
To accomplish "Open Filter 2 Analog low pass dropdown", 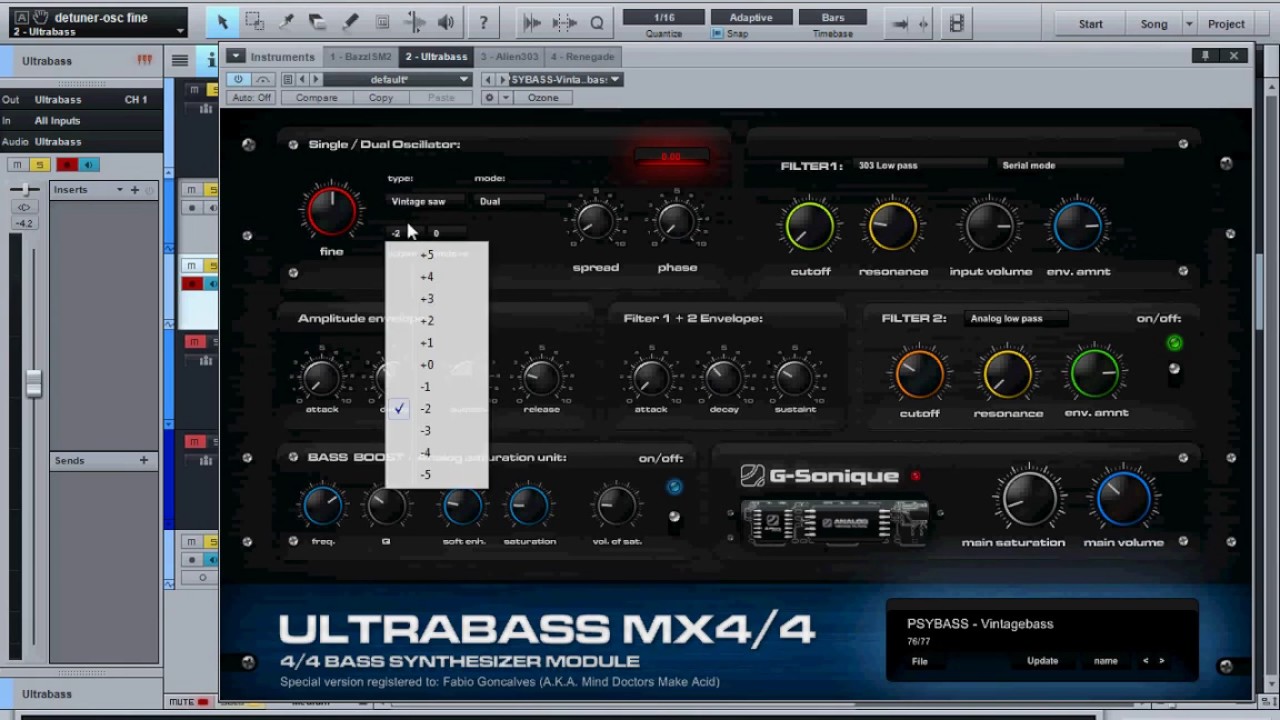I will [x=1016, y=319].
